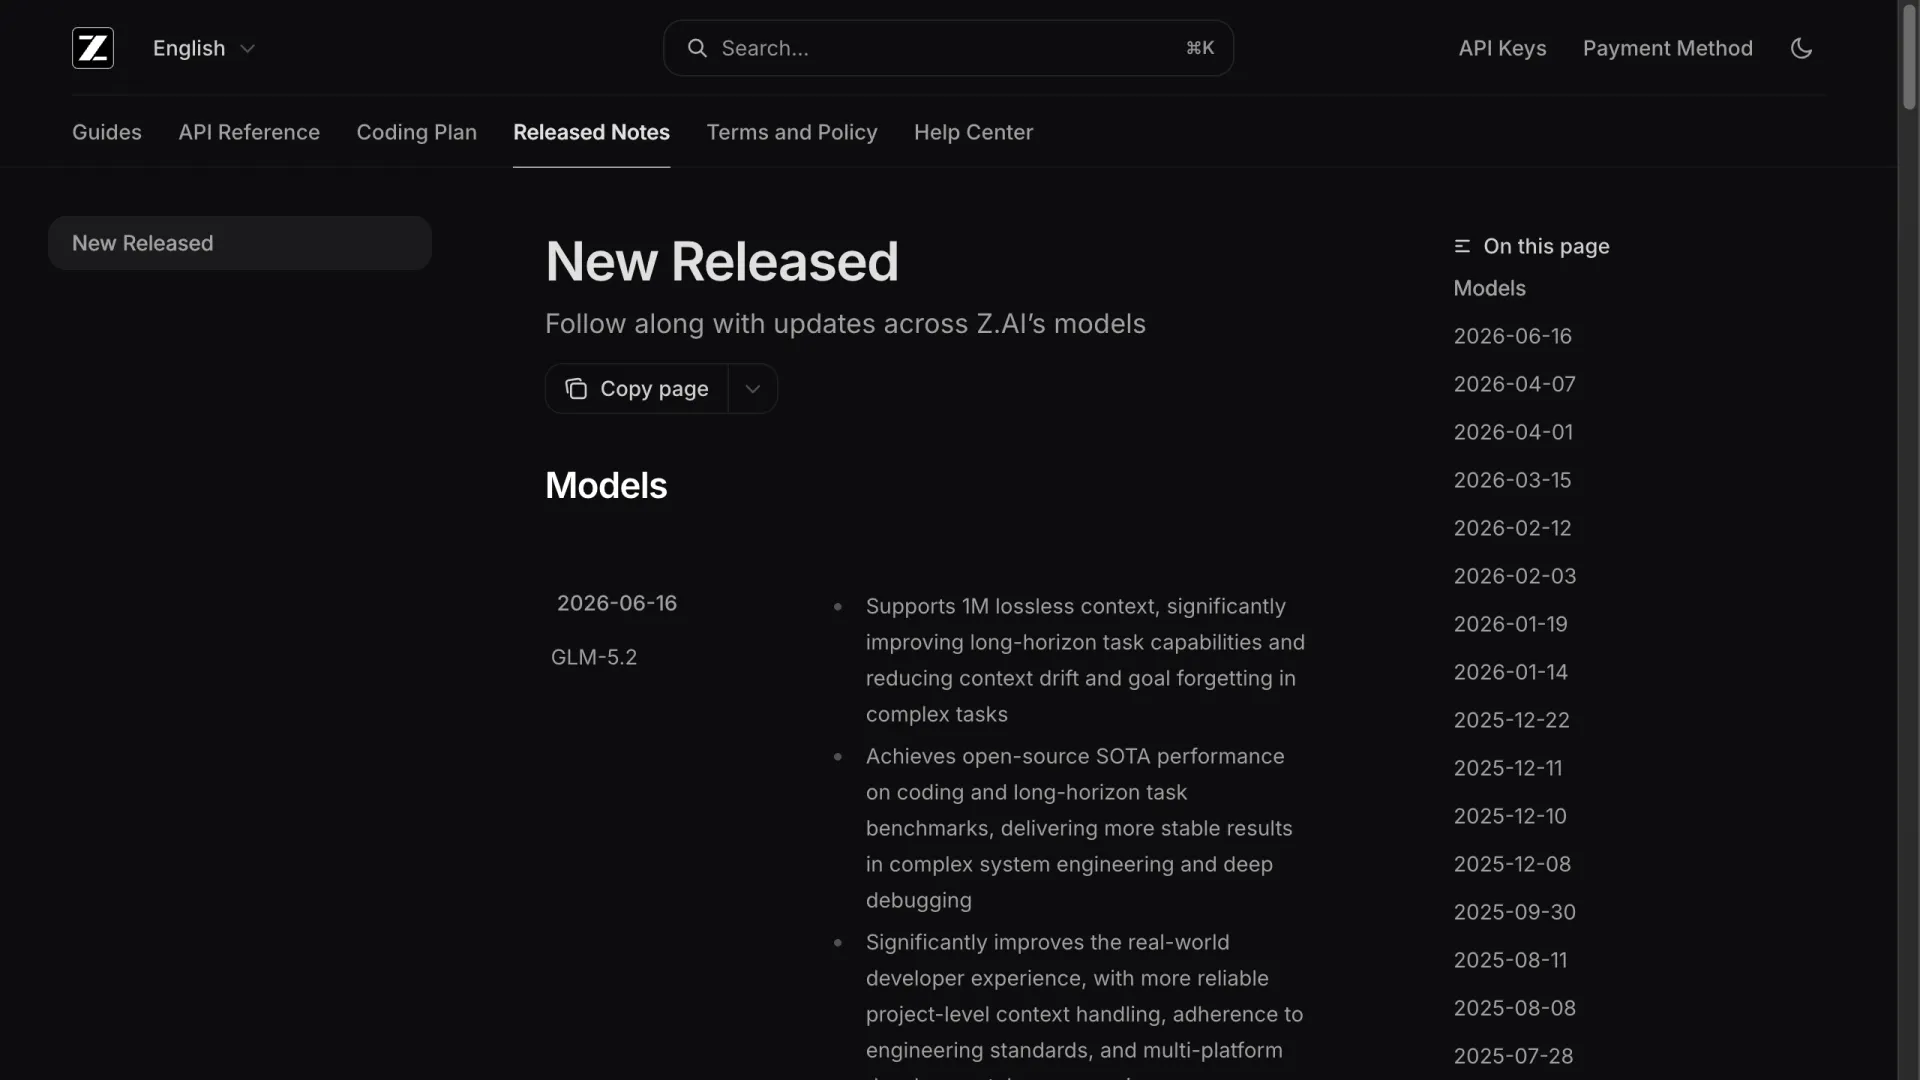The height and width of the screenshot is (1080, 1920).
Task: Click the ⌘K shortcut hint in search
Action: coord(1200,48)
